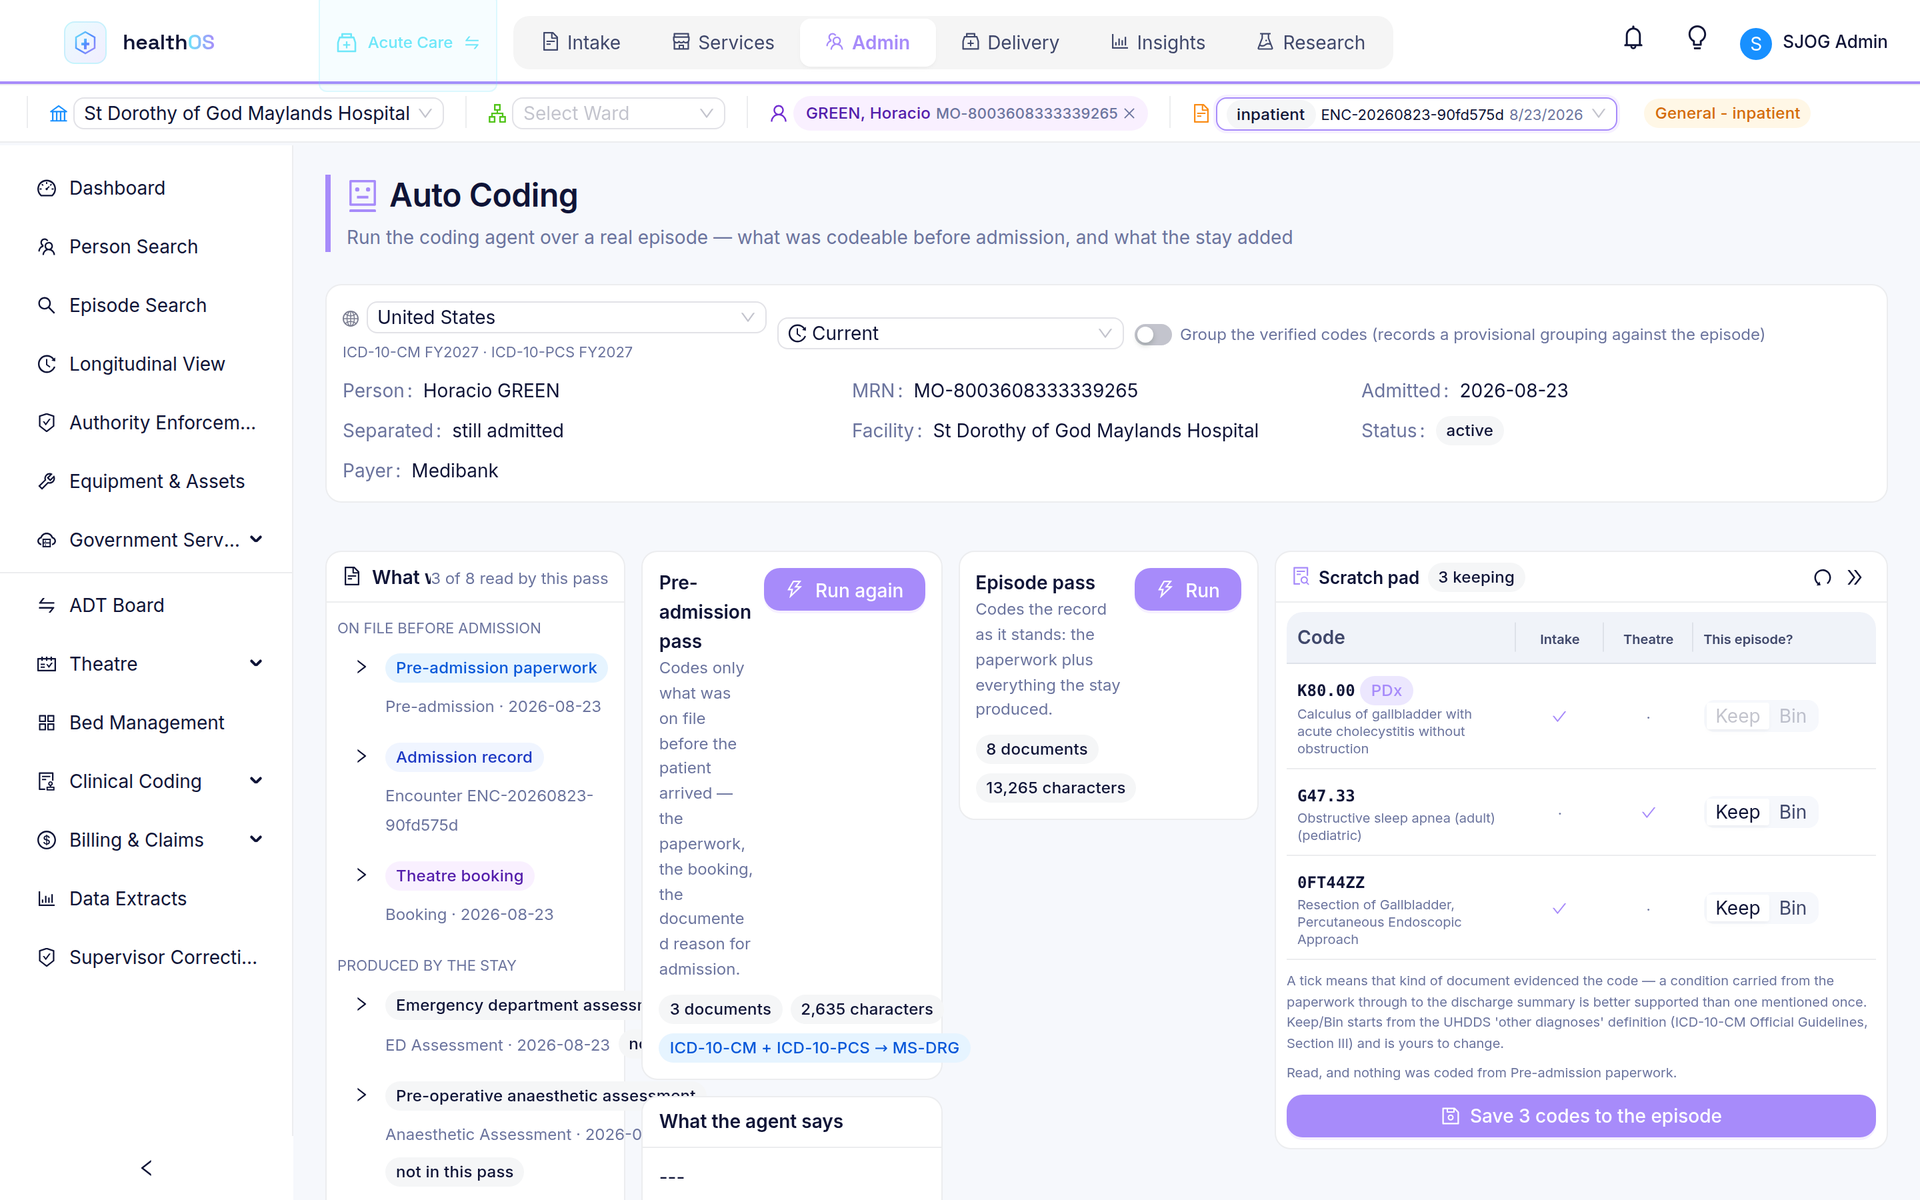Open United States country dropdown

566,318
